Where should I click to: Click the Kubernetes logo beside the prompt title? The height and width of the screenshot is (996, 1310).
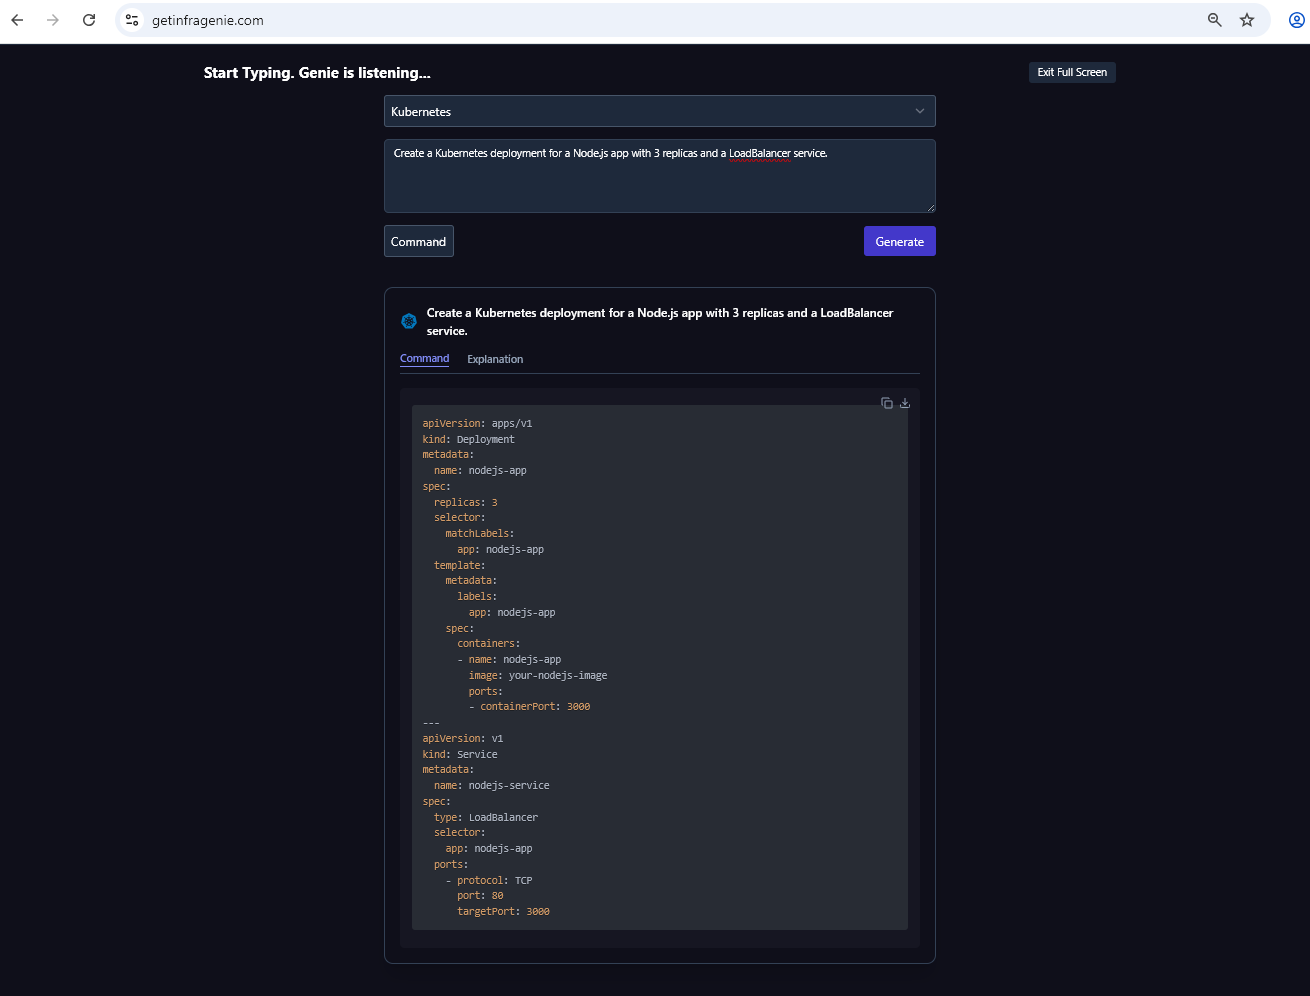click(x=409, y=321)
